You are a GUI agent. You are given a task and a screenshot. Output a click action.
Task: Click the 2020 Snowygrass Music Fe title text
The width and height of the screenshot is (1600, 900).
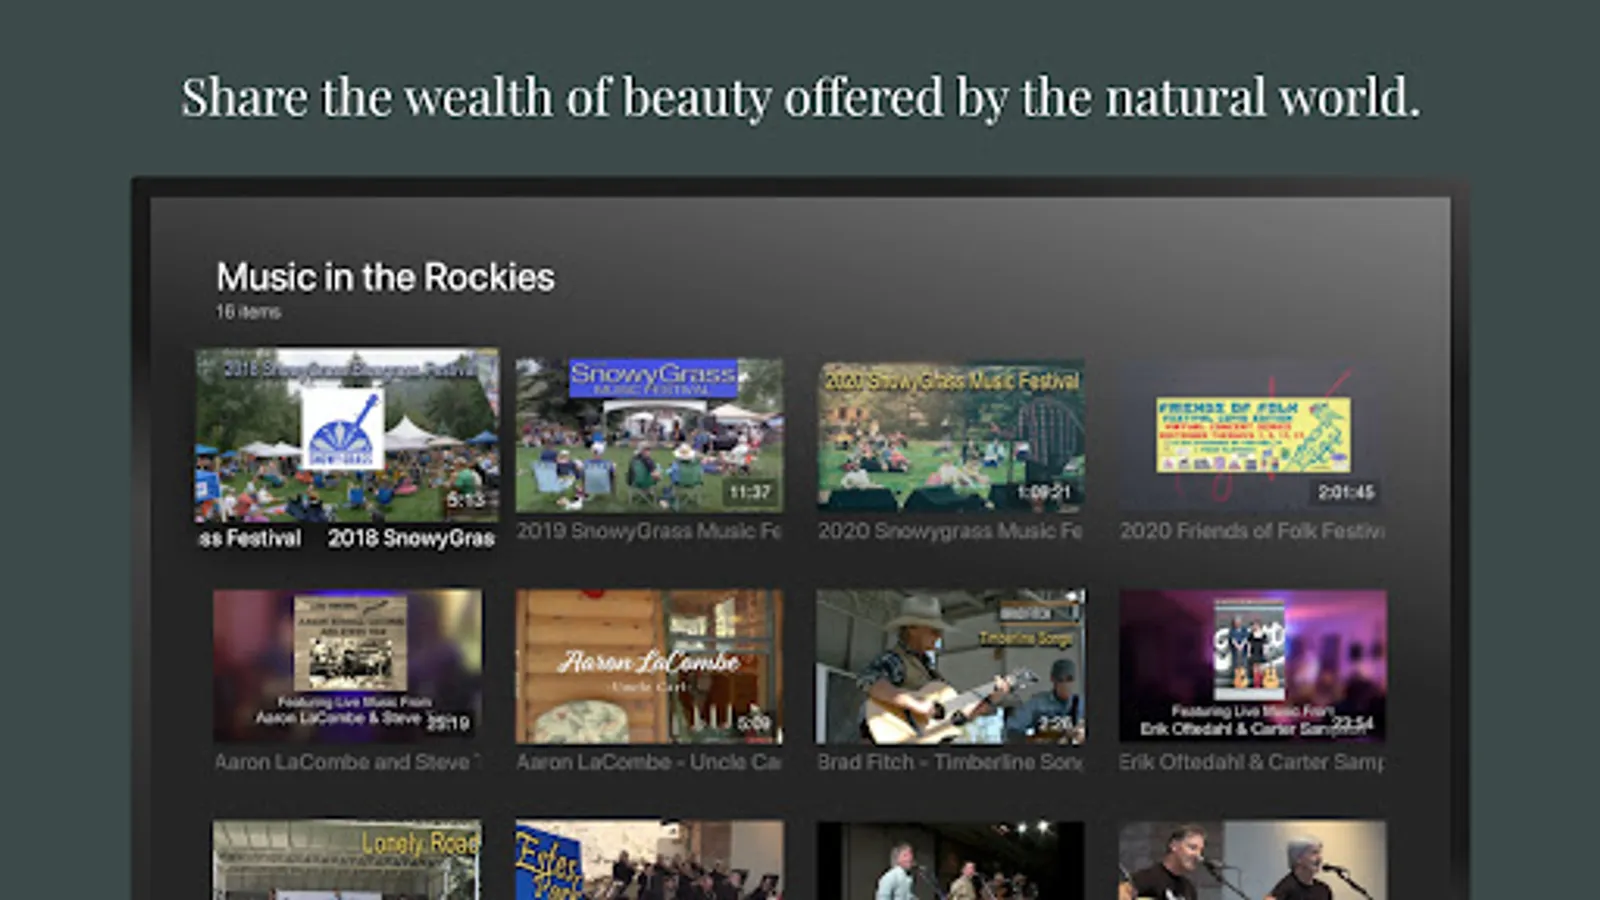pyautogui.click(x=951, y=531)
